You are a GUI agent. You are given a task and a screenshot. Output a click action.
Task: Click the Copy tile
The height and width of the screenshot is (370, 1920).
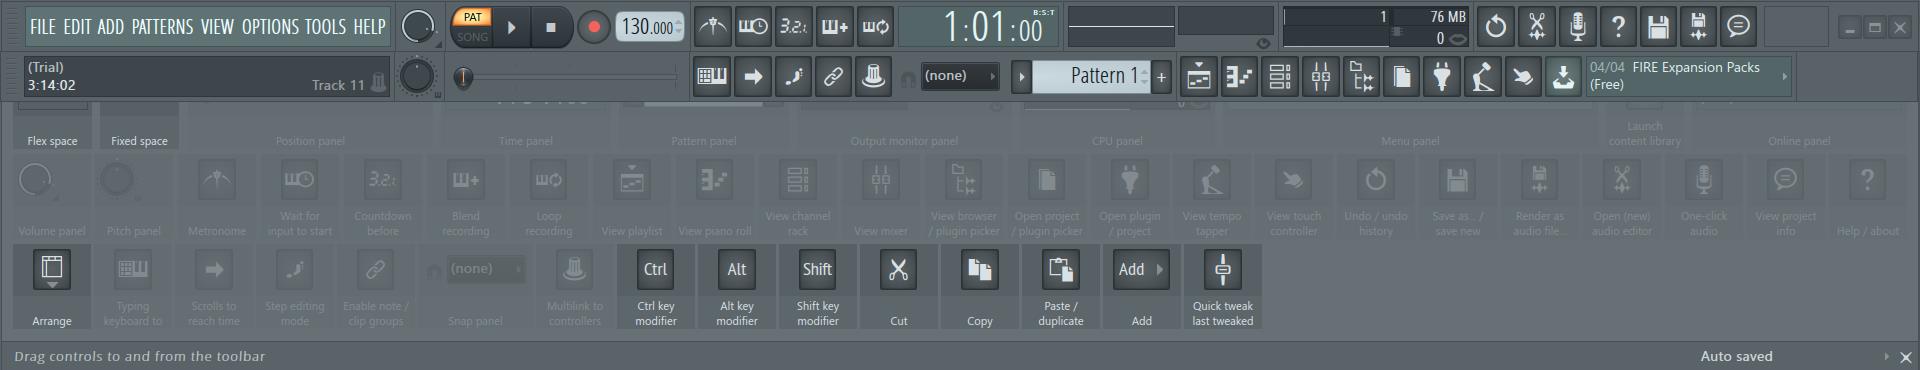(979, 287)
